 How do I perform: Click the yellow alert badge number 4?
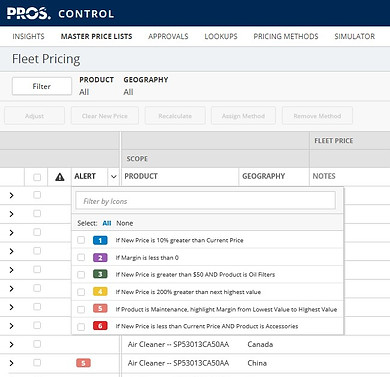tap(100, 292)
